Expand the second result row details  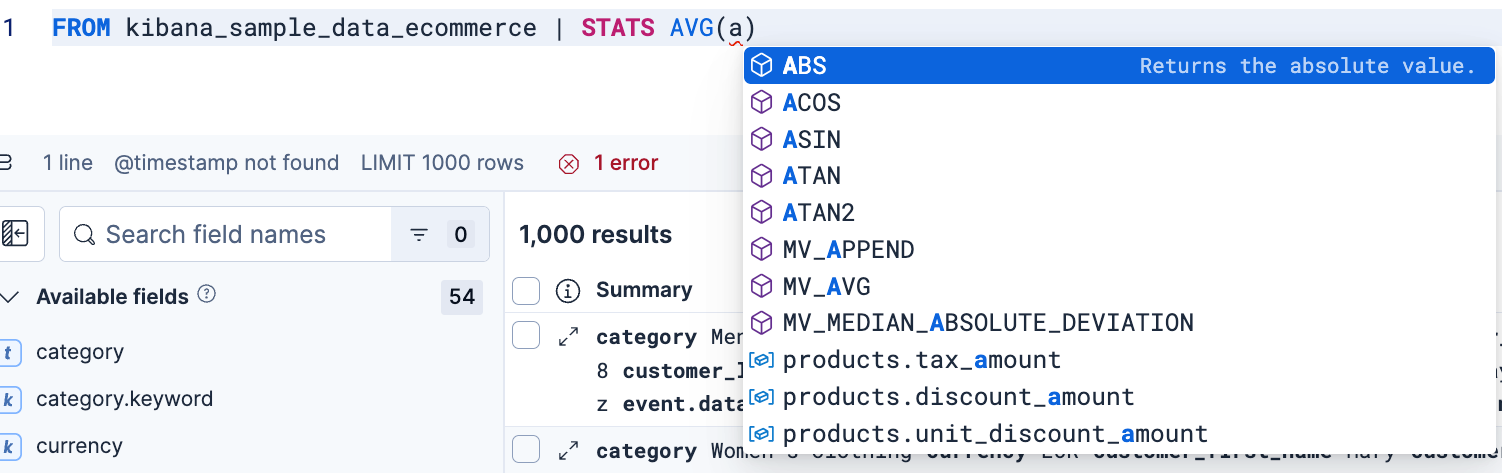(568, 451)
